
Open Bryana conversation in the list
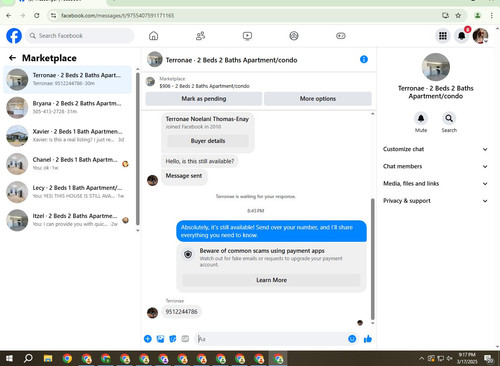pyautogui.click(x=67, y=107)
